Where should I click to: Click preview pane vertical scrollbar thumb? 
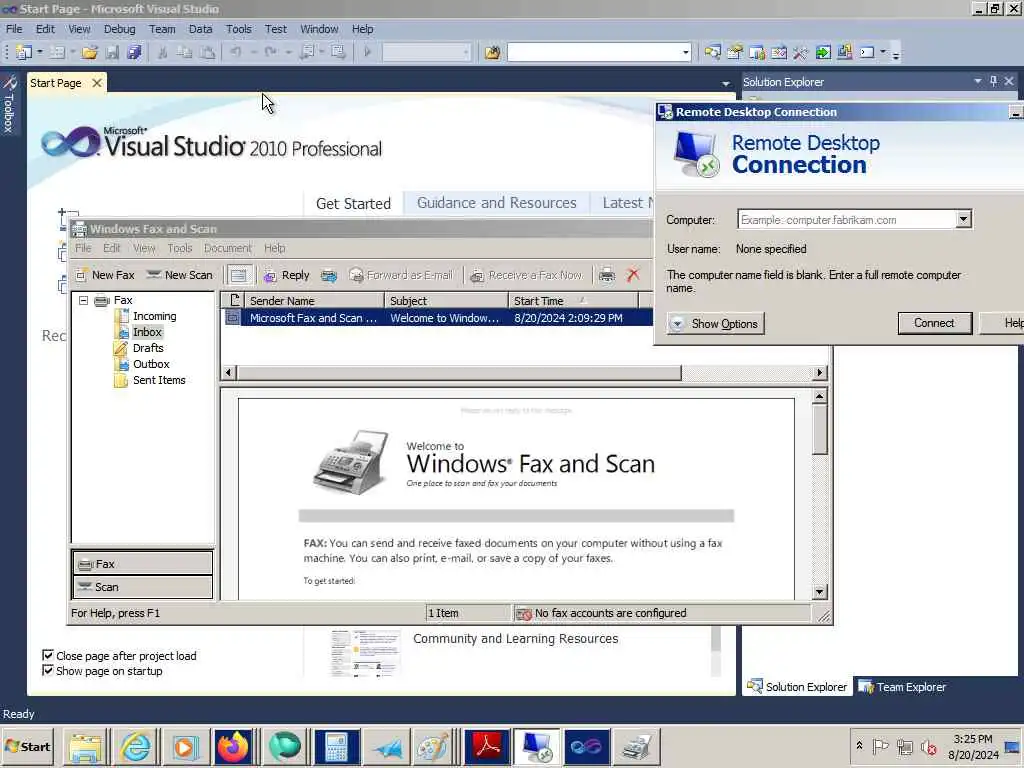pyautogui.click(x=820, y=430)
